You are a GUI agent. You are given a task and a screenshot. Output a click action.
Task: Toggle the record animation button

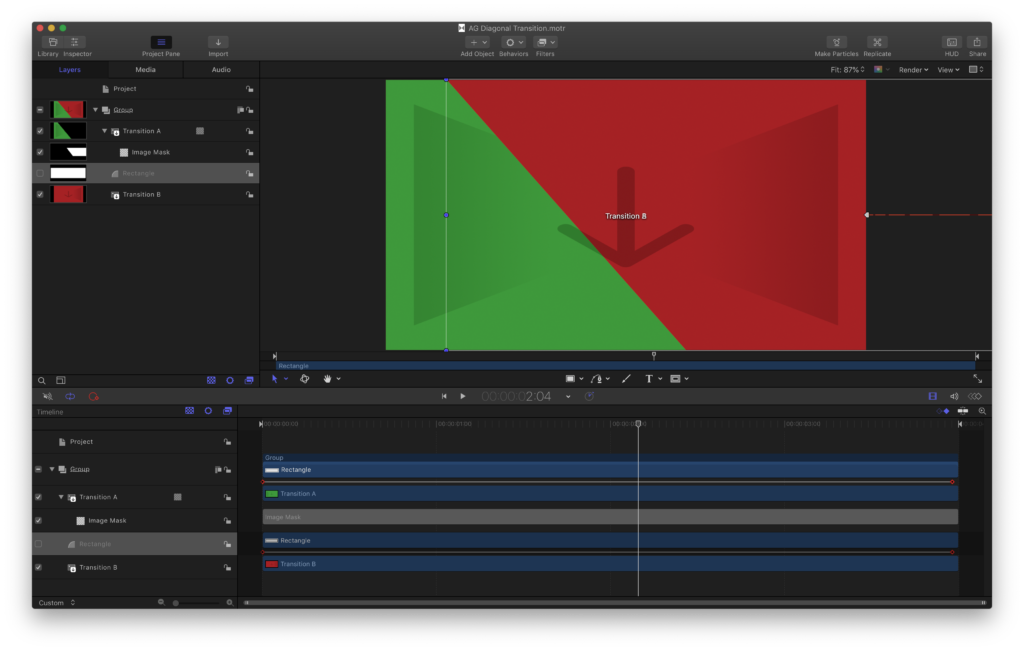(x=93, y=396)
